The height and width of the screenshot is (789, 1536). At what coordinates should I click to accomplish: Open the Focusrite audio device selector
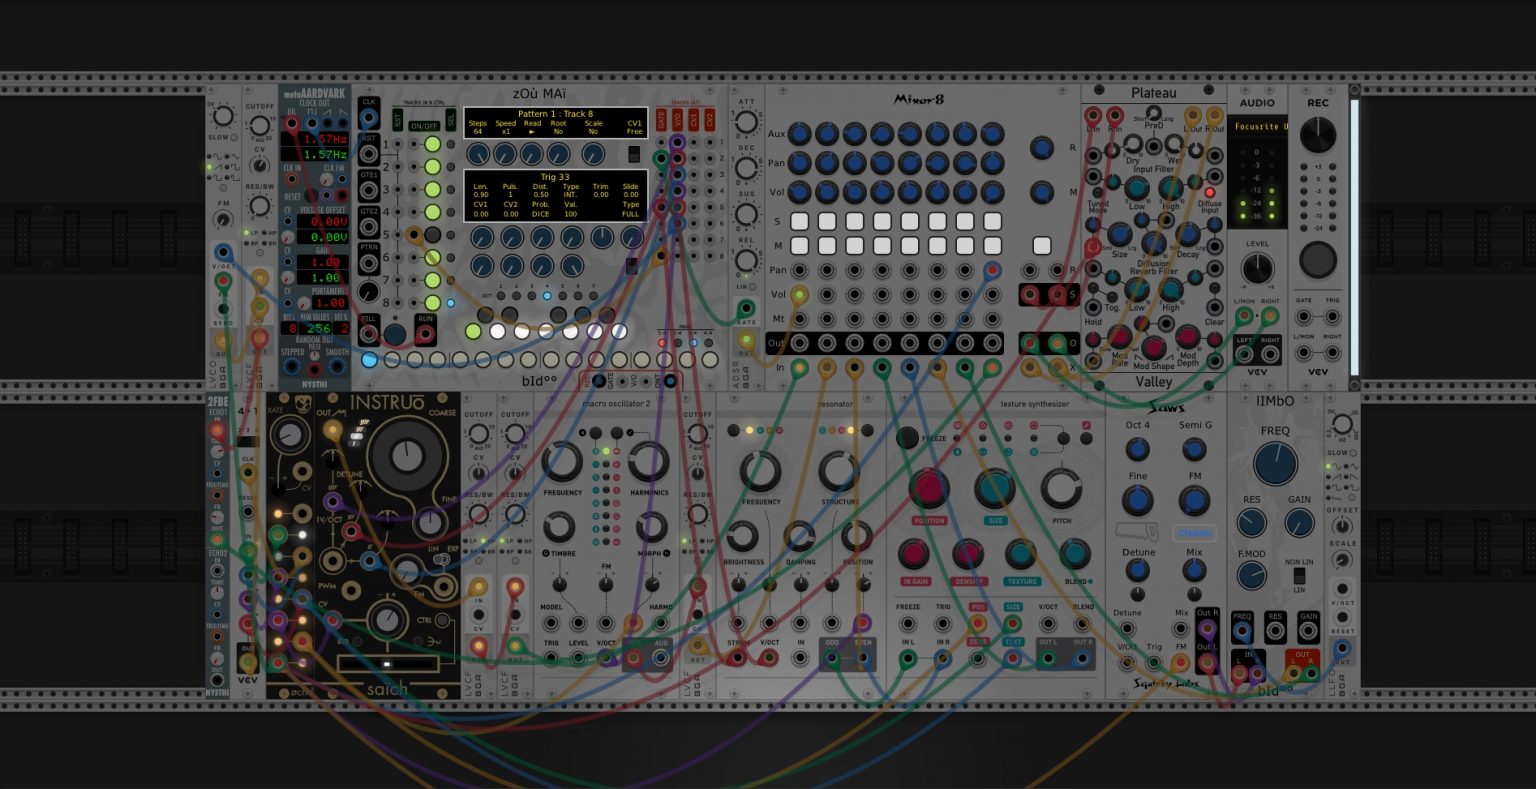1258,127
